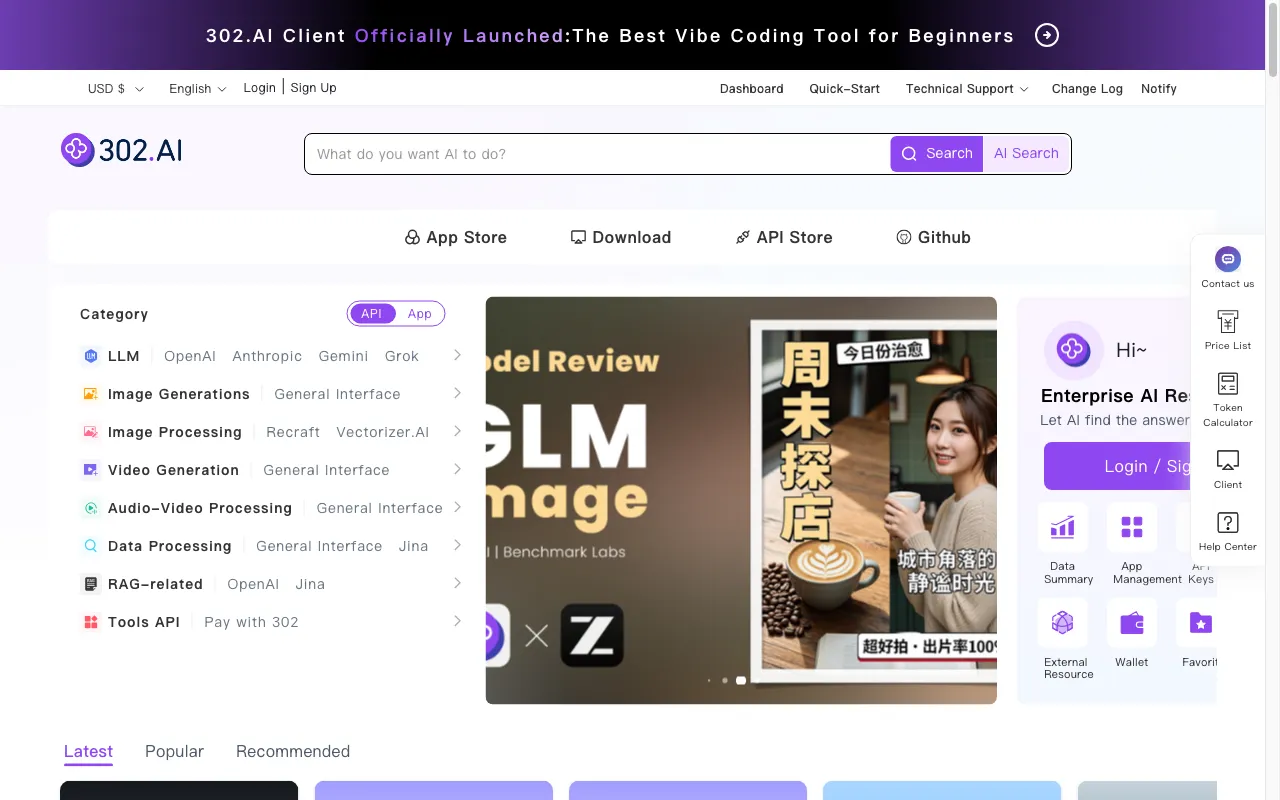Click the Video Generation category icon
The height and width of the screenshot is (800, 1280).
click(x=91, y=470)
